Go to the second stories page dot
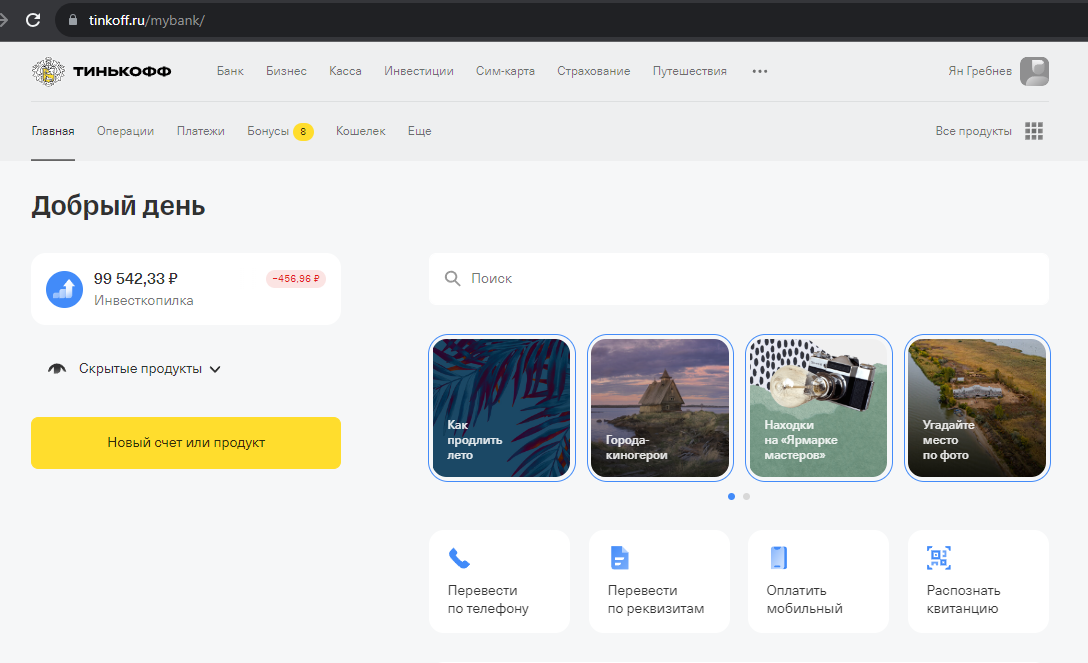Screen dimensions: 1088x663 (747, 497)
